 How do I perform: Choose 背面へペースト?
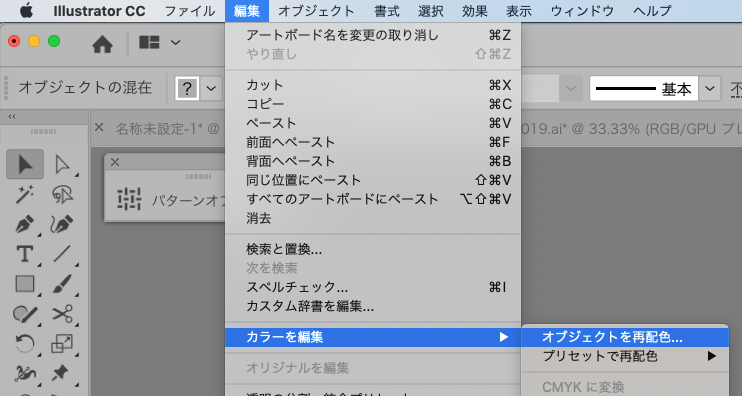pos(373,161)
